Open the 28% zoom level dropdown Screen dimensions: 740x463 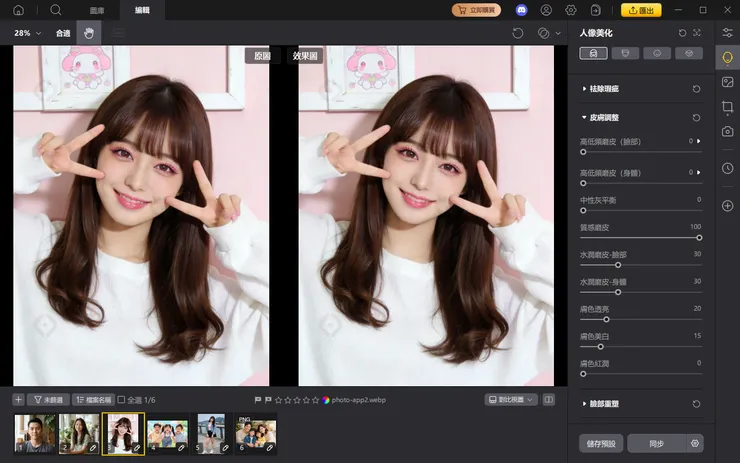pyautogui.click(x=27, y=33)
